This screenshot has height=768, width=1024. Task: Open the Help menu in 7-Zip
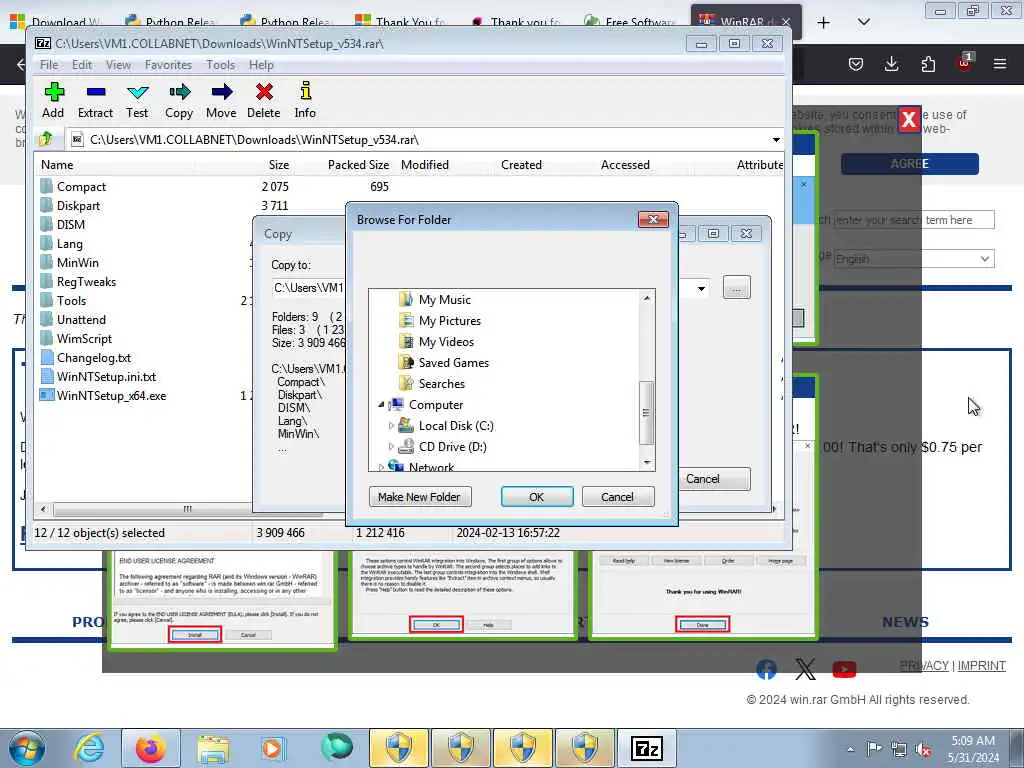[261, 65]
